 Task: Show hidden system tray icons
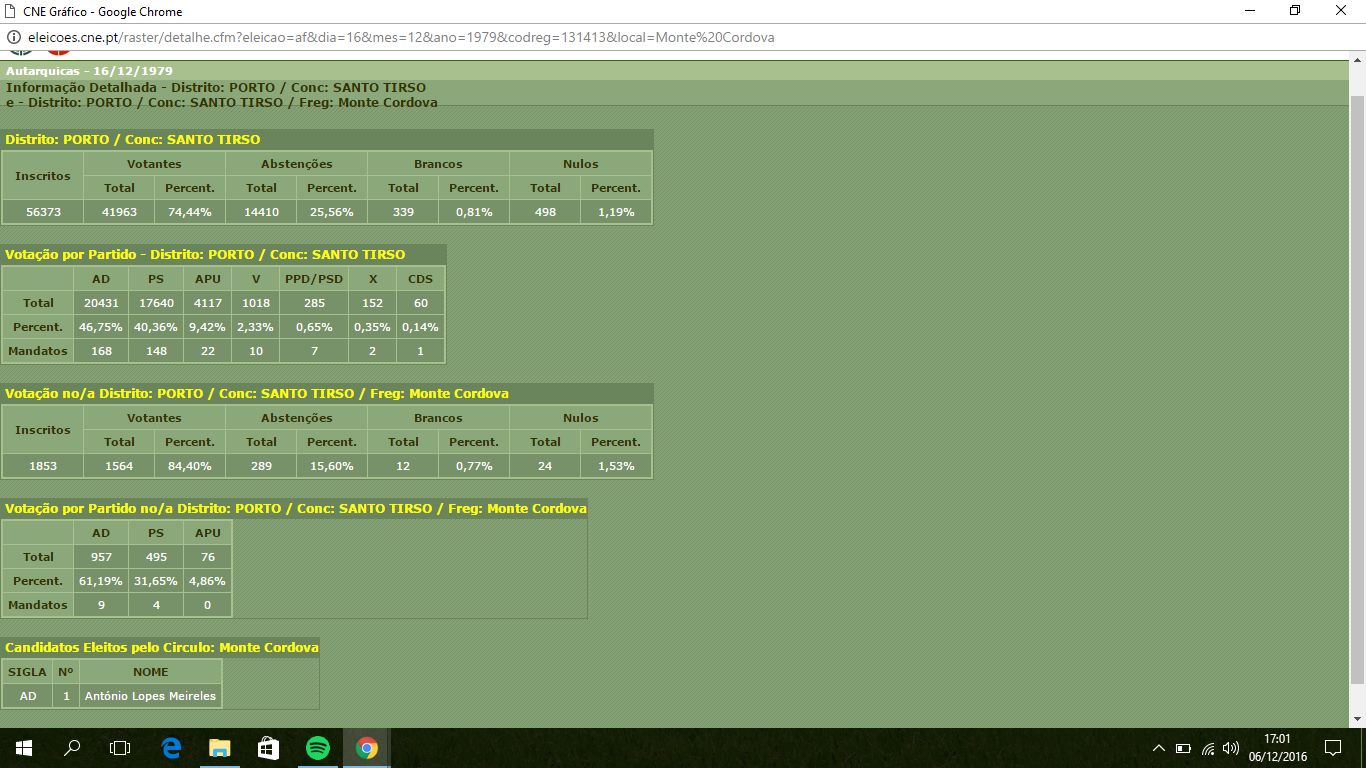point(1159,748)
